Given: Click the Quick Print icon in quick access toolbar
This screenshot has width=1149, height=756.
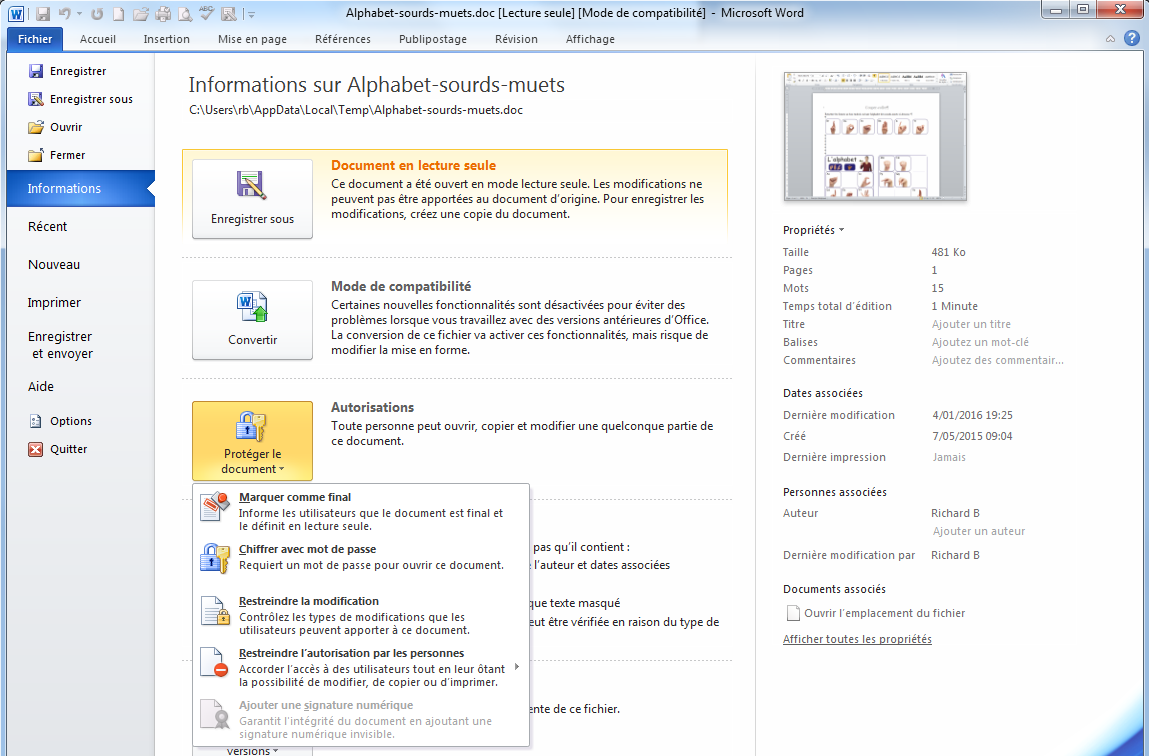Looking at the screenshot, I should click(x=163, y=13).
